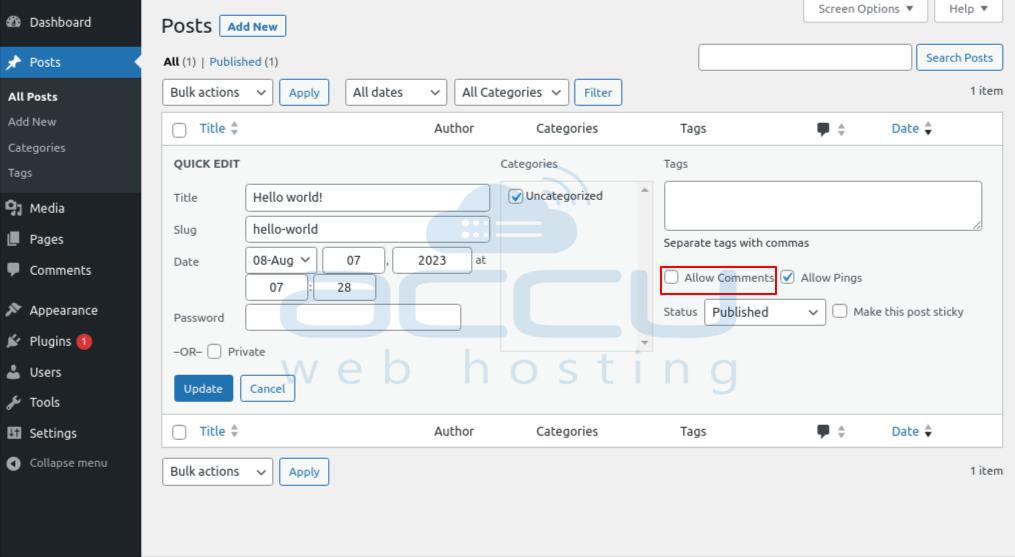
Task: Click the Dashboard gauge icon in sidebar
Action: click(14, 22)
